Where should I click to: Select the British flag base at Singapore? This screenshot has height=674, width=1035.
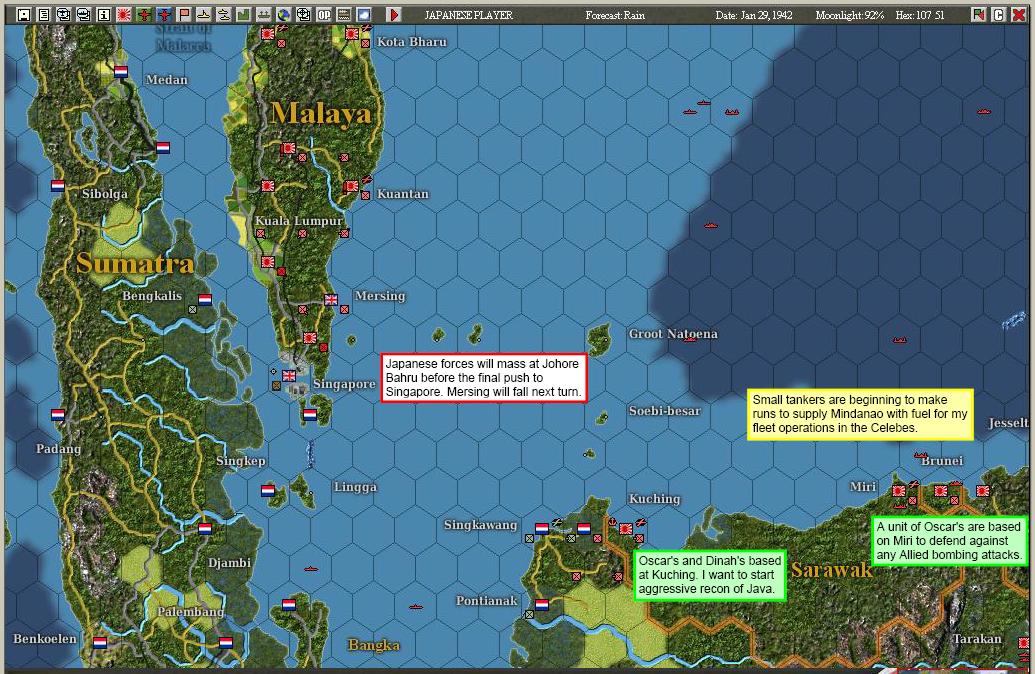click(289, 376)
